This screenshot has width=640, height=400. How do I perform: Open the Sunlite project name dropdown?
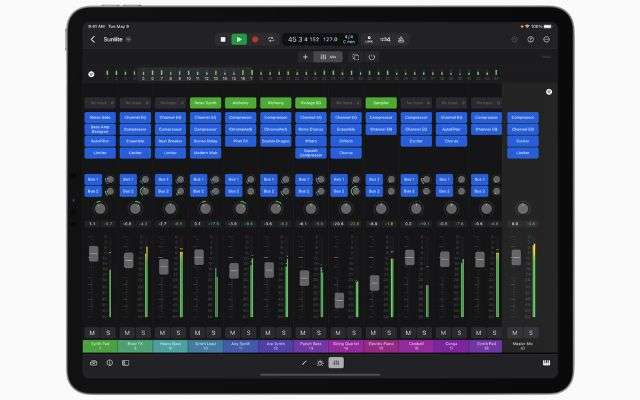(129, 39)
